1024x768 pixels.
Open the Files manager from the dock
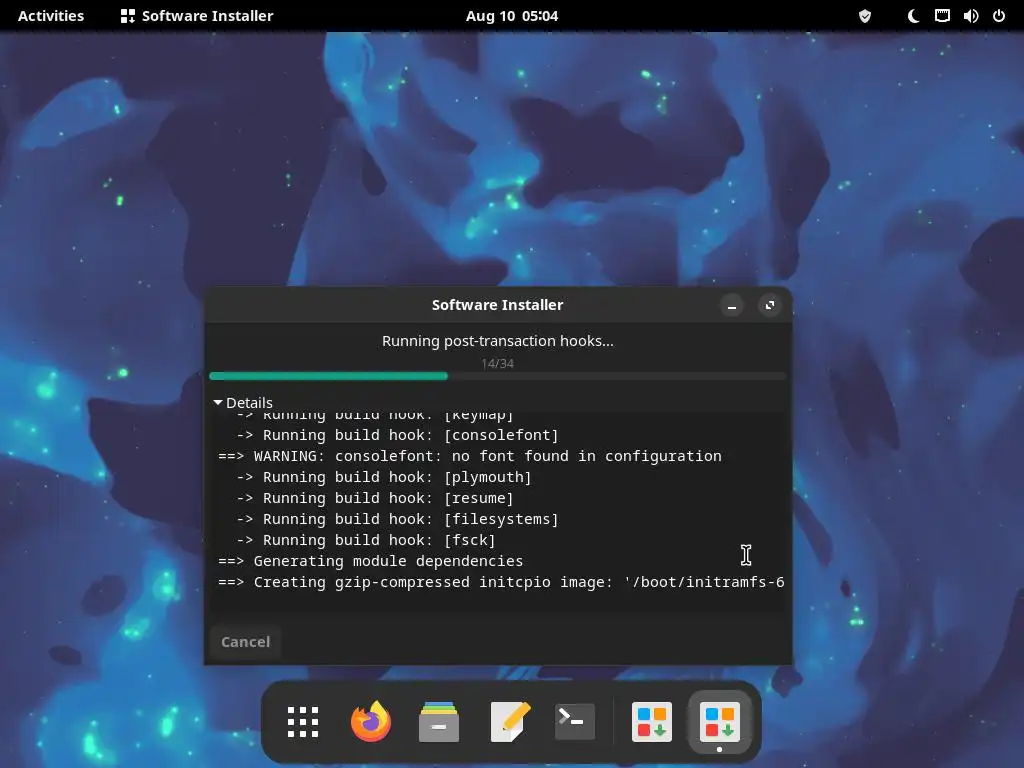439,722
